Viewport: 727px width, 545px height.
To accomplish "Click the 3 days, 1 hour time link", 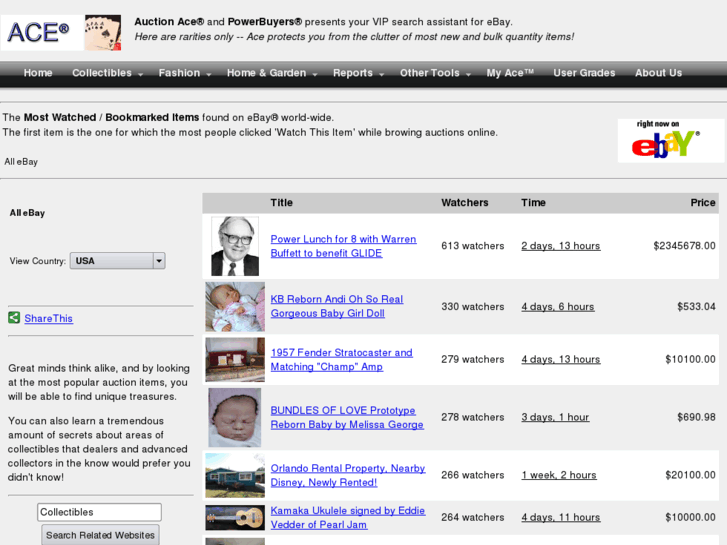I will tap(555, 417).
